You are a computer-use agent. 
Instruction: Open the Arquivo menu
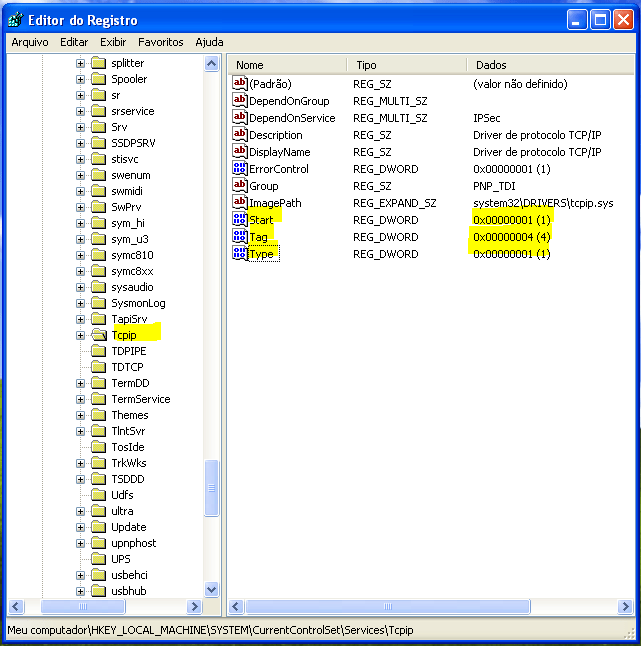(x=29, y=42)
